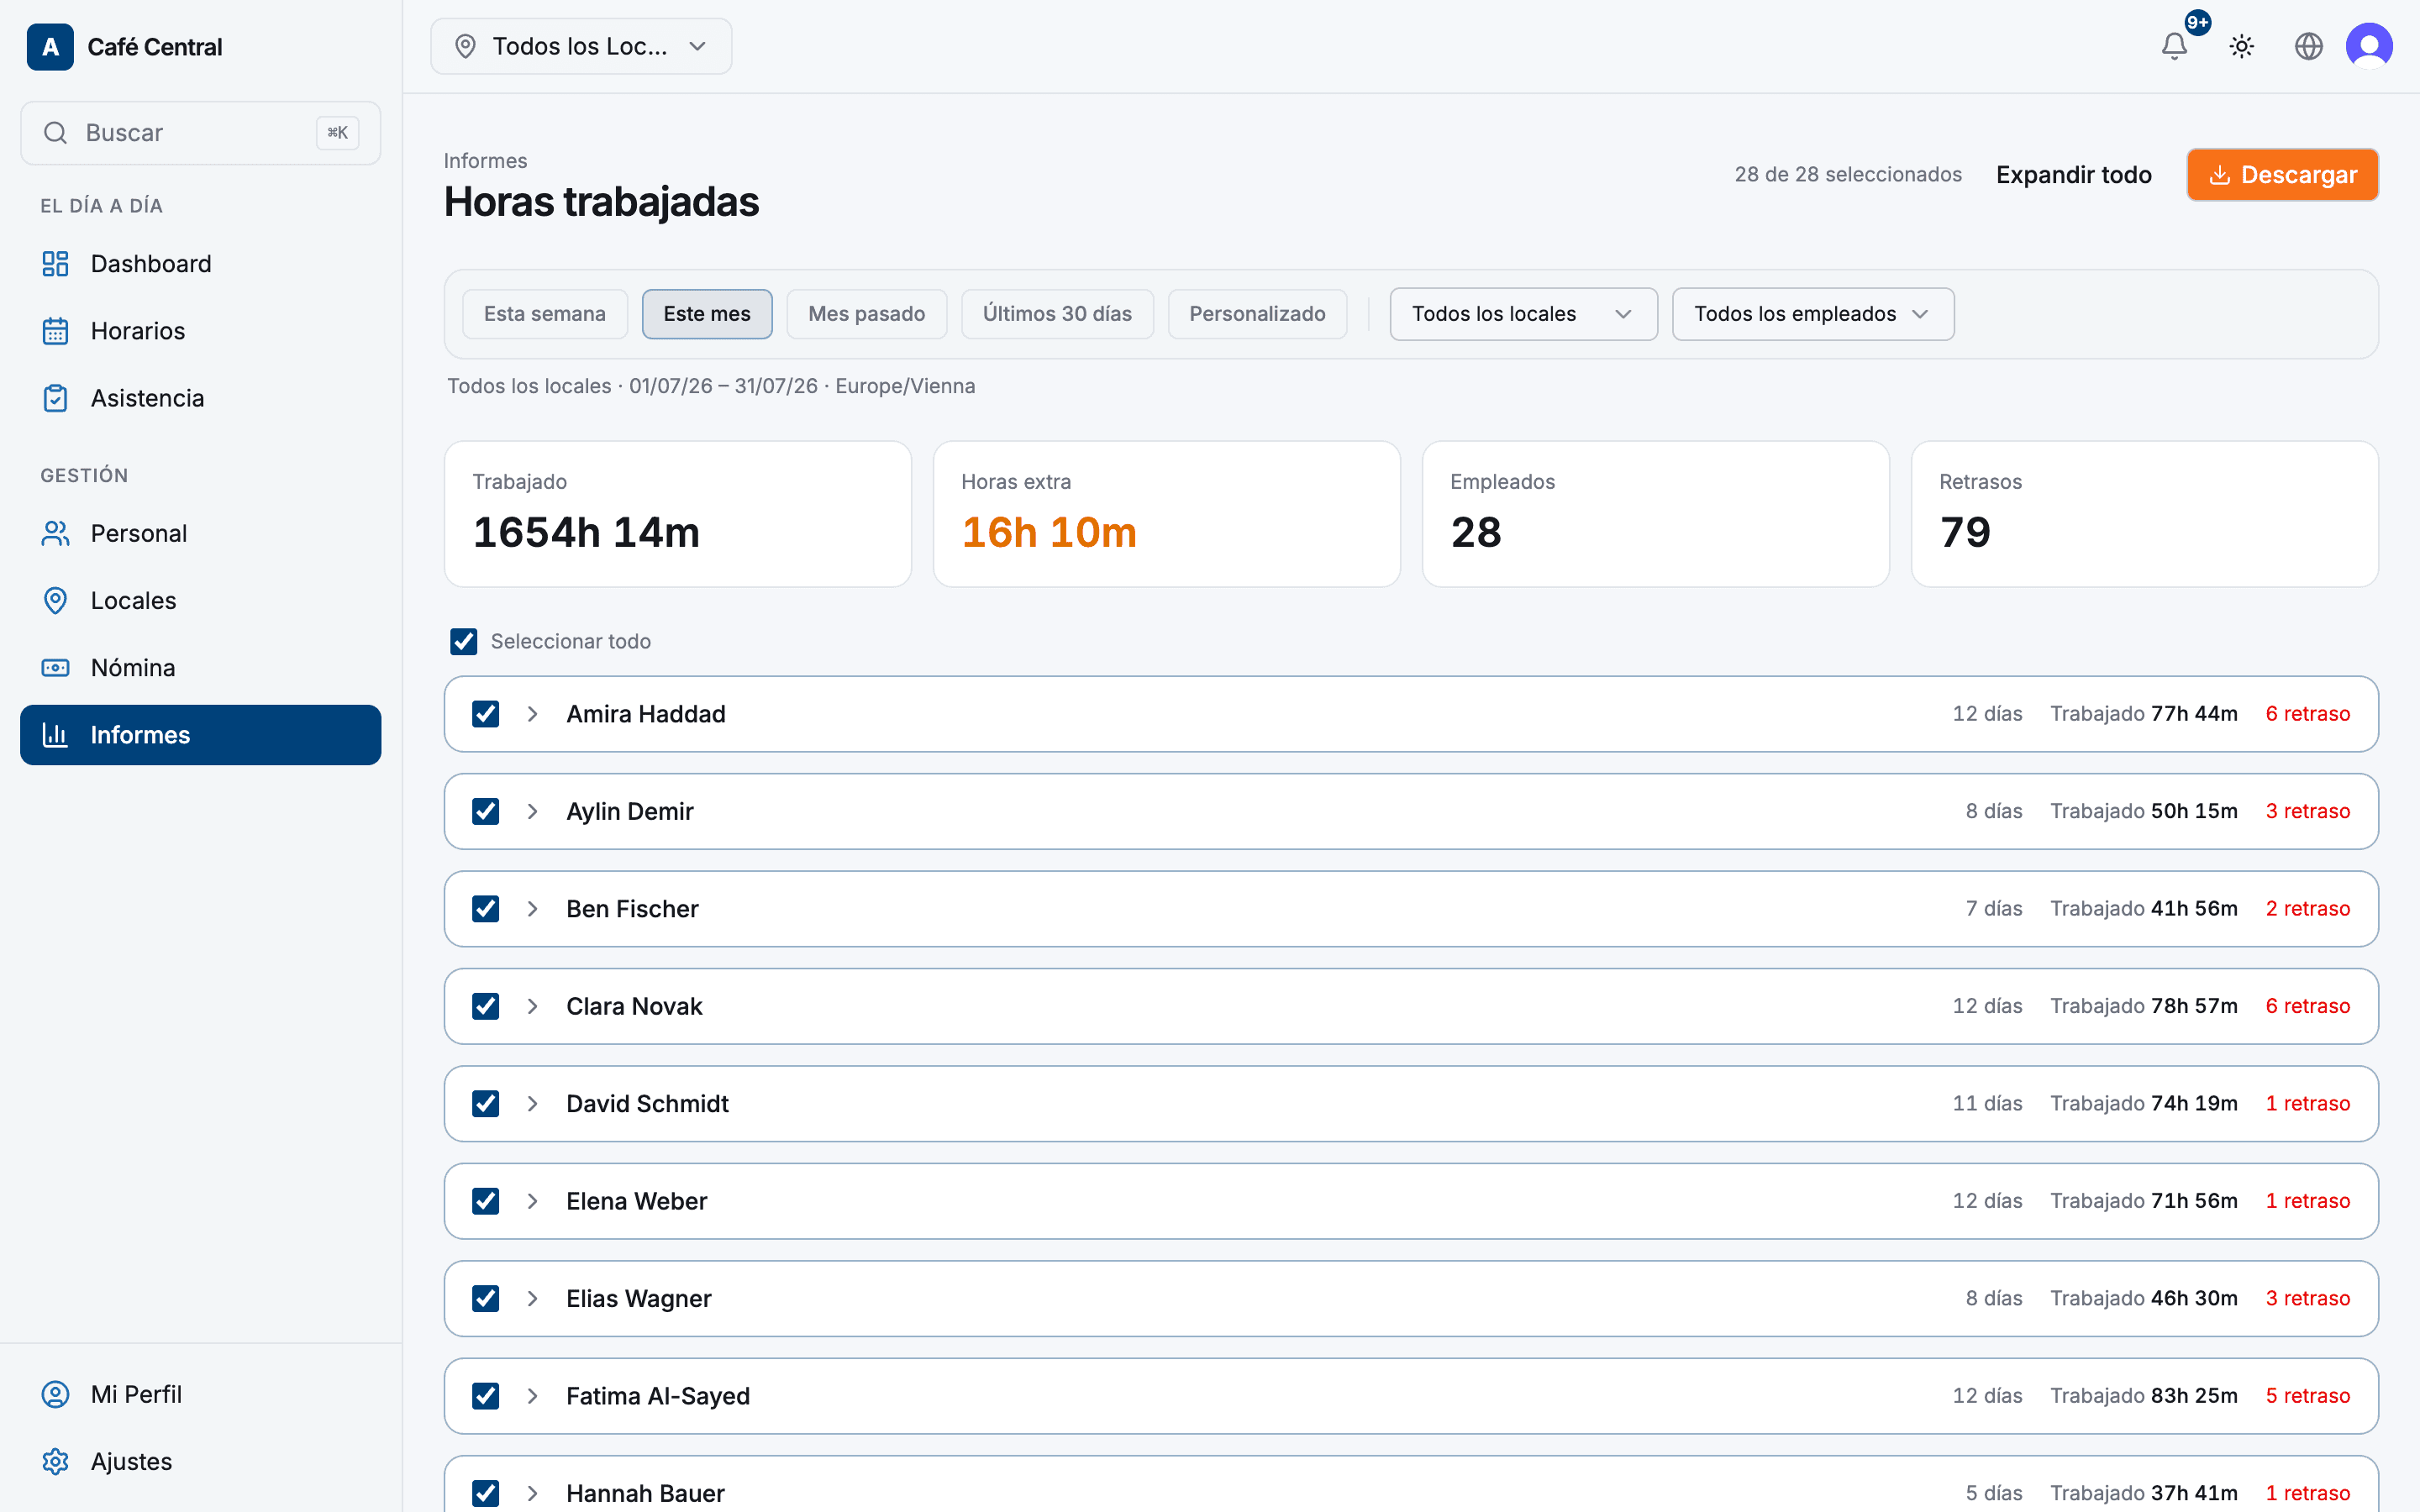Viewport: 2420px width, 1512px height.
Task: Open the Todos los empleados filter dropdown
Action: tap(1813, 314)
